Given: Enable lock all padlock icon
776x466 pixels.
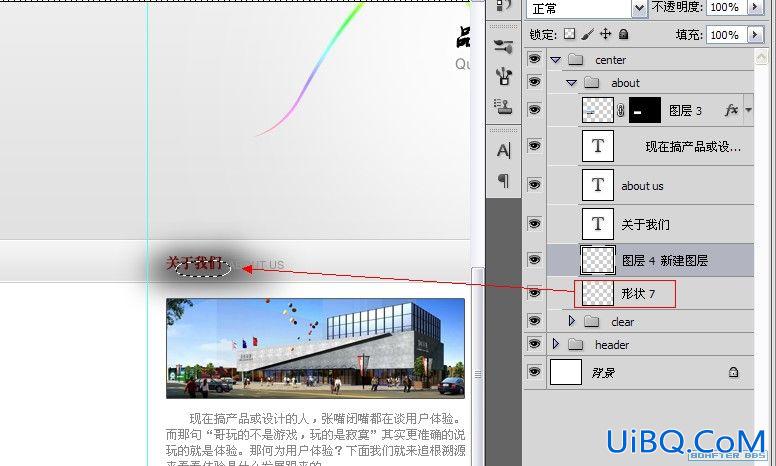Looking at the screenshot, I should pos(624,34).
